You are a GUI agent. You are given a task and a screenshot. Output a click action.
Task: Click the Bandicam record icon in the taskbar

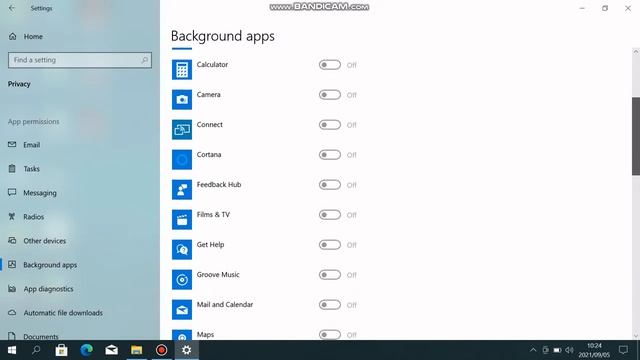coord(162,350)
